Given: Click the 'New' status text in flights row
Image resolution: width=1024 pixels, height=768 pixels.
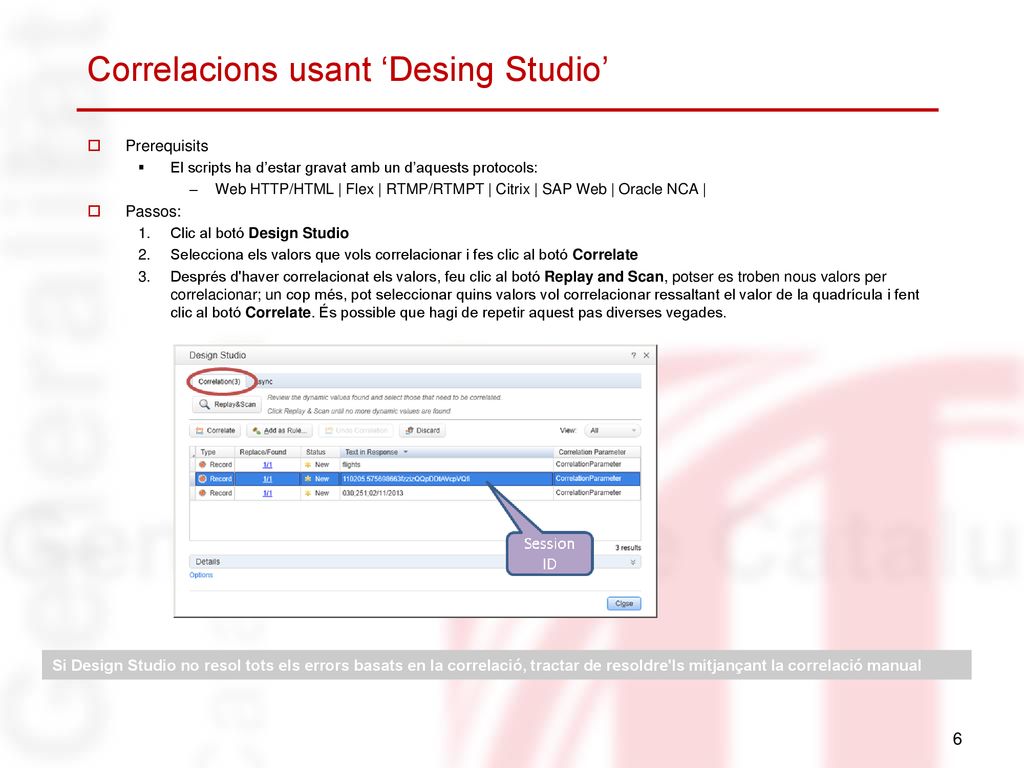Looking at the screenshot, I should 322,464.
